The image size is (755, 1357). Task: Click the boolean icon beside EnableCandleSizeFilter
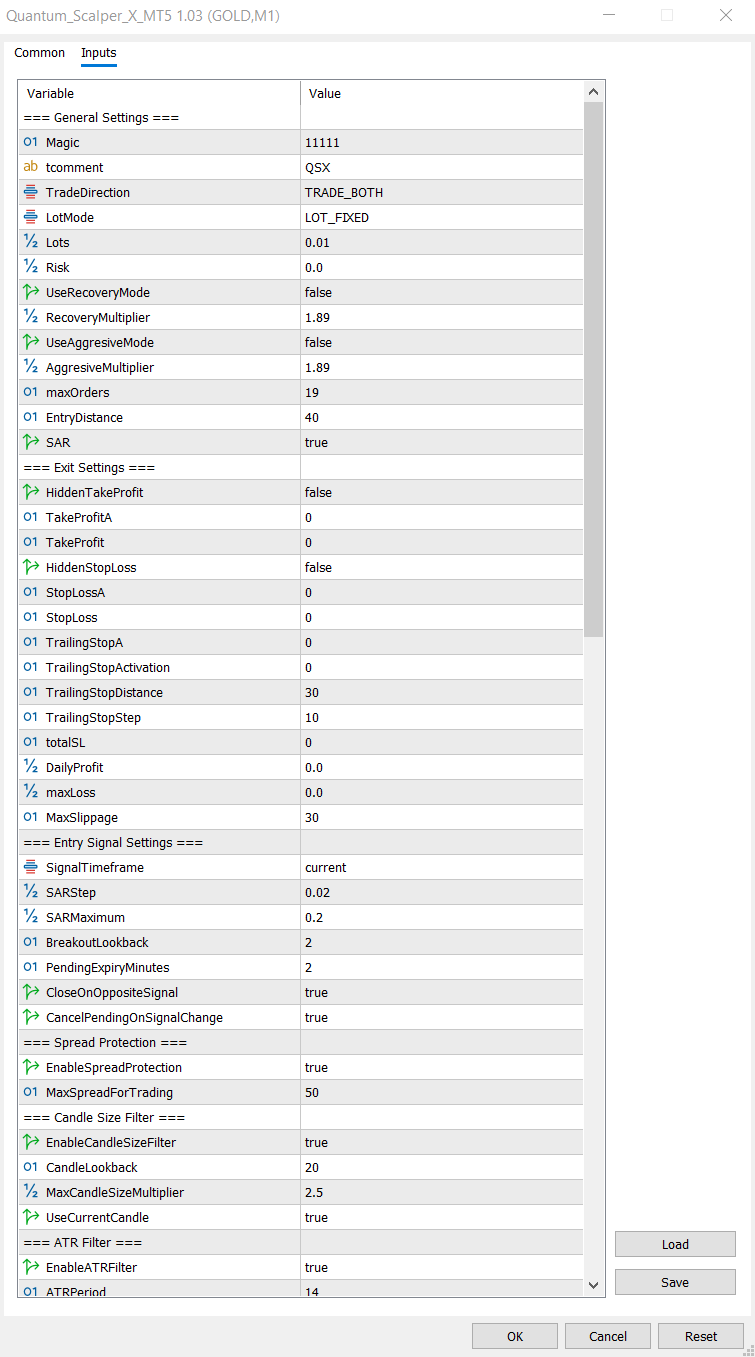(30, 1143)
